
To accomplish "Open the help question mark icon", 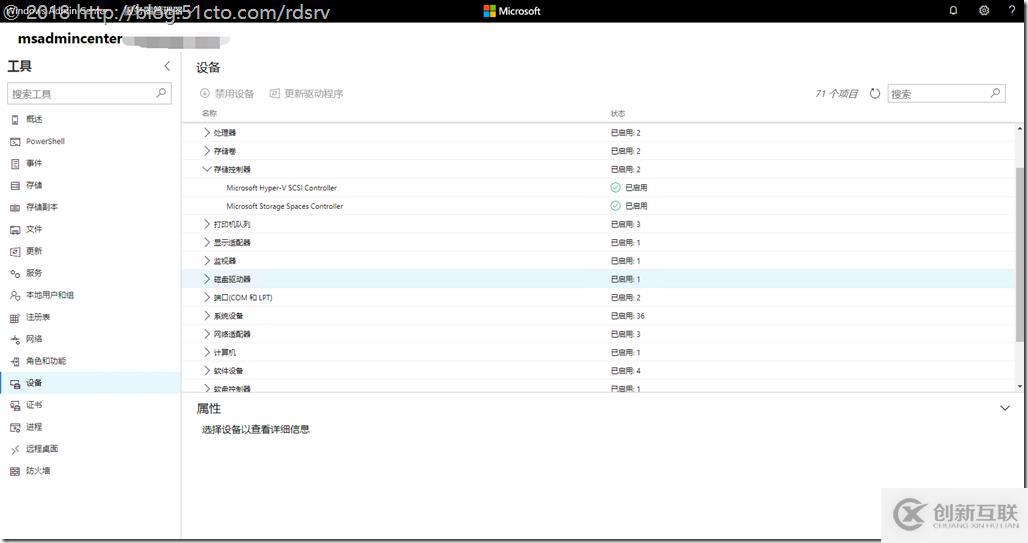I will click(1012, 10).
